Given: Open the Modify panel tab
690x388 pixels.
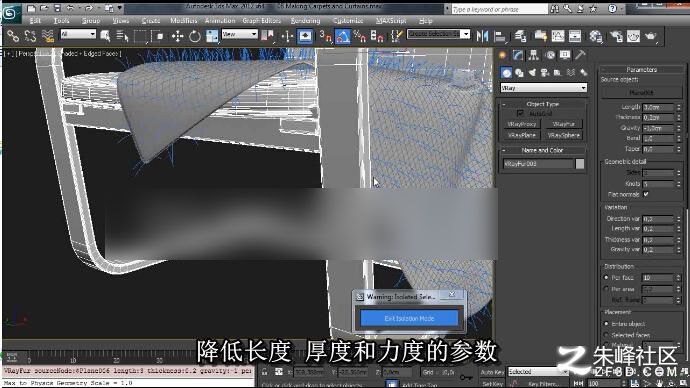Looking at the screenshot, I should pos(518,55).
